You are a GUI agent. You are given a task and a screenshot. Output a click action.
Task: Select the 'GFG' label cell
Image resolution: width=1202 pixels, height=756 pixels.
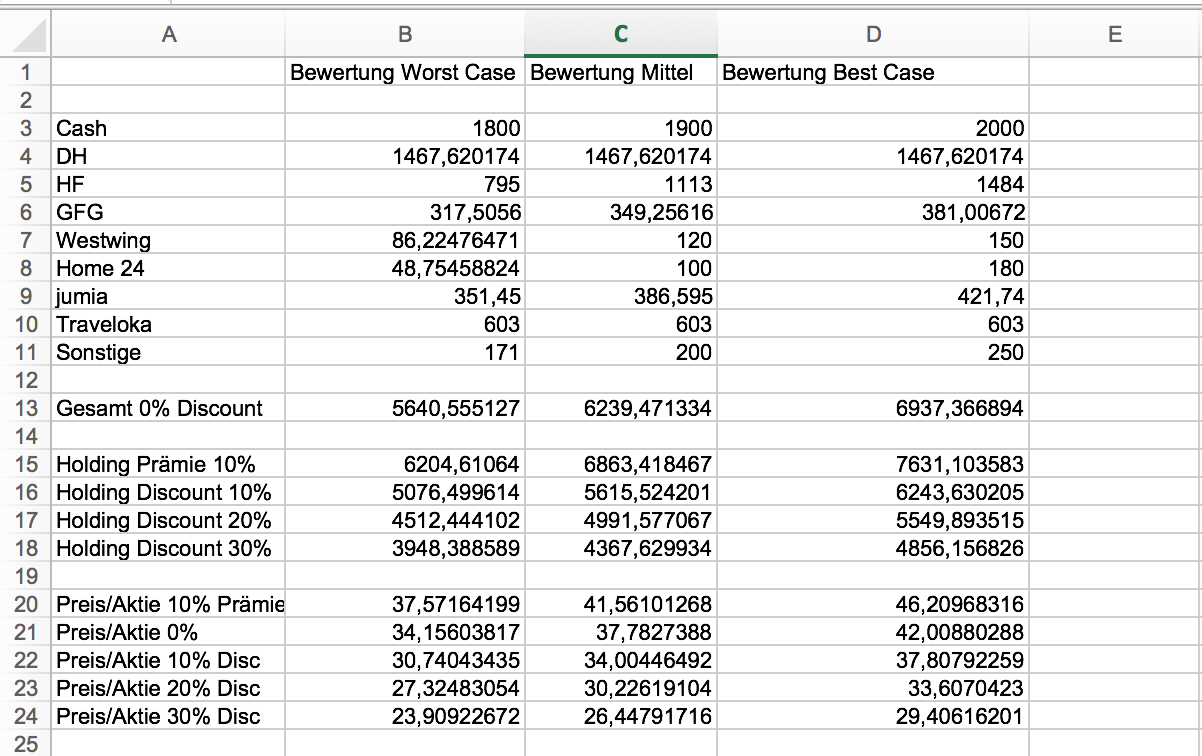pyautogui.click(x=168, y=212)
